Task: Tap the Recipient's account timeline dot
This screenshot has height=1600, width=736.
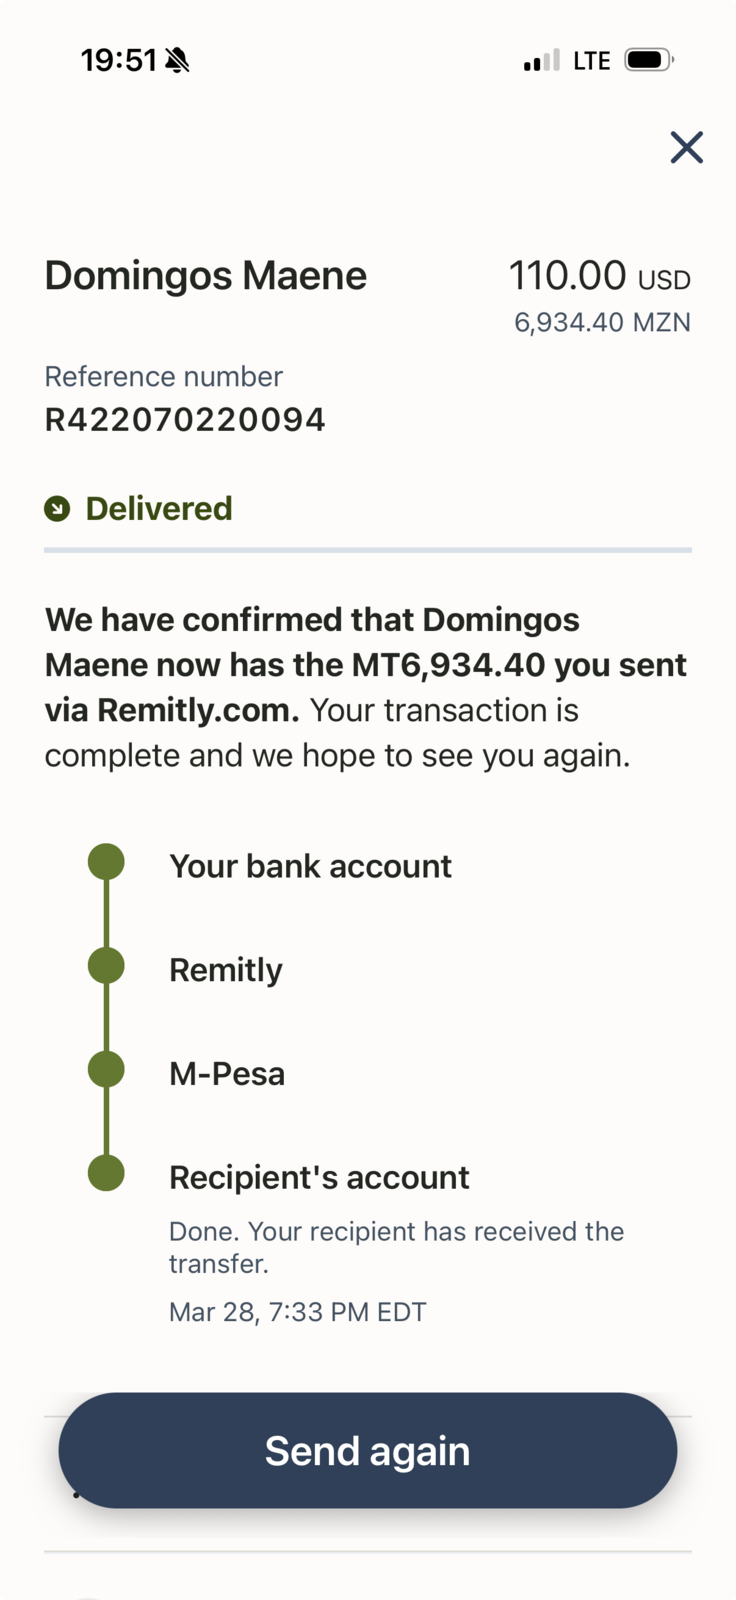Action: (x=106, y=1173)
